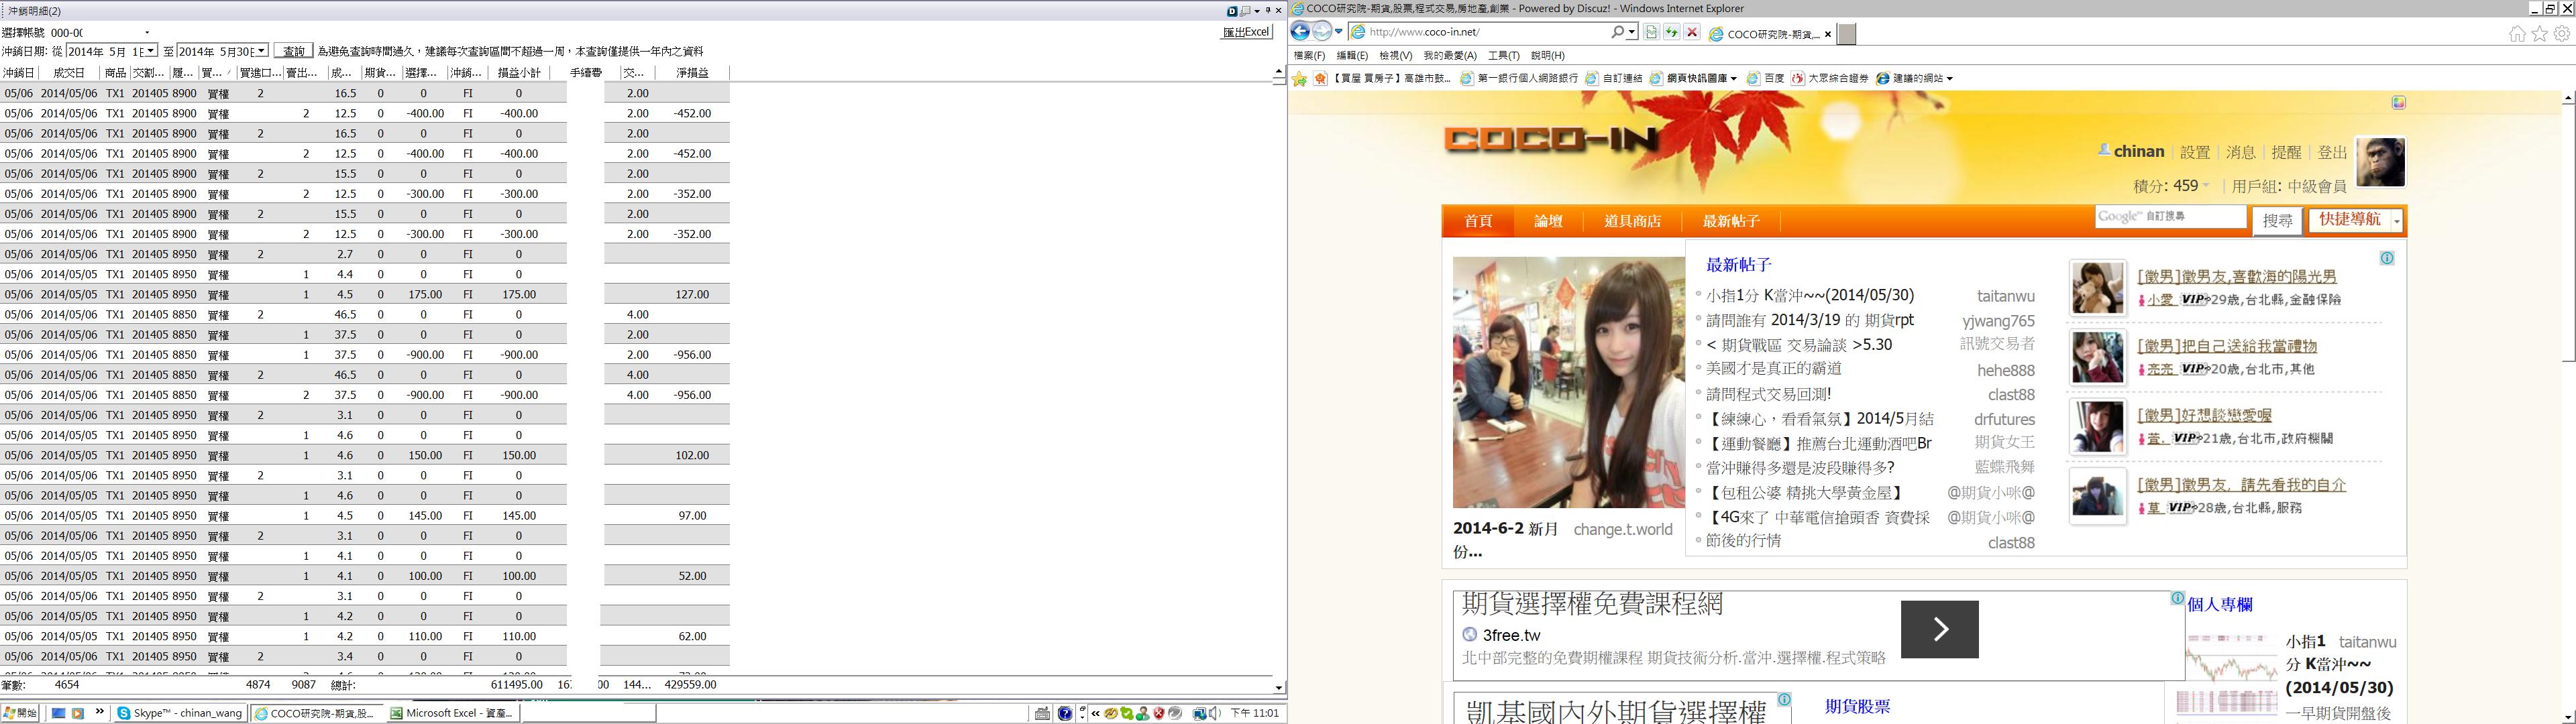Click the 登出 logout link

(x=2333, y=152)
